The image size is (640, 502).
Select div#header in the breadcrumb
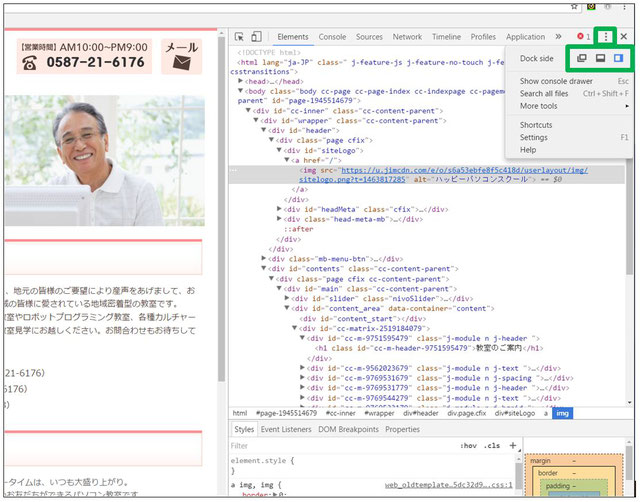pos(420,413)
